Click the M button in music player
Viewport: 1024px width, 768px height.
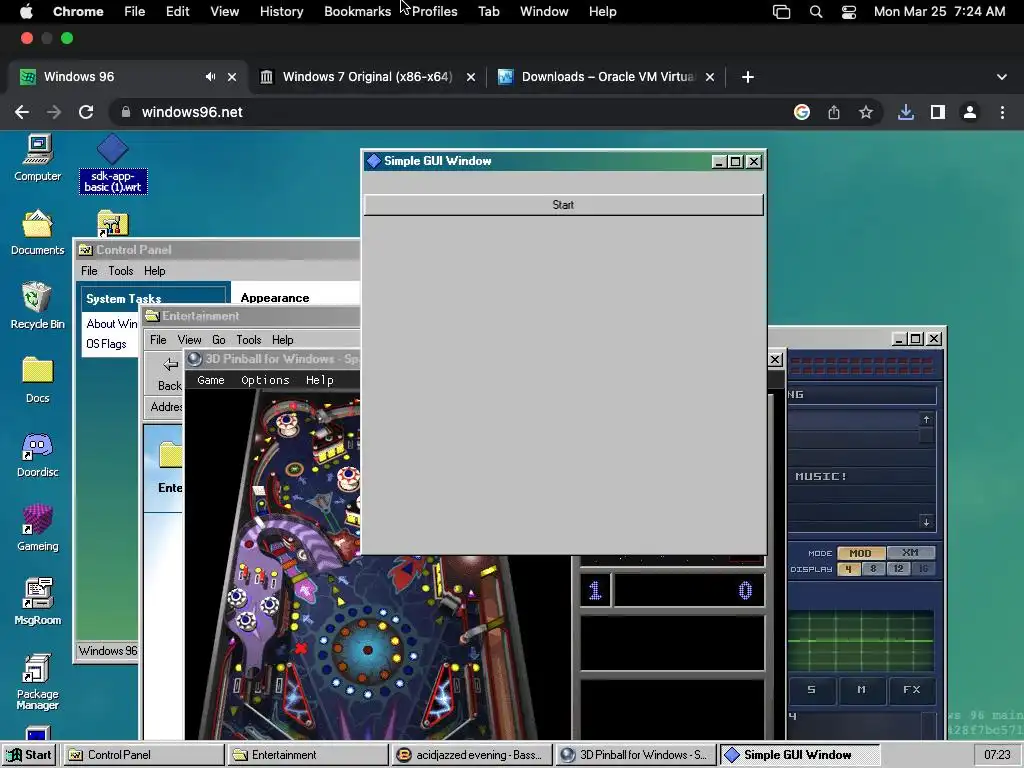click(861, 690)
